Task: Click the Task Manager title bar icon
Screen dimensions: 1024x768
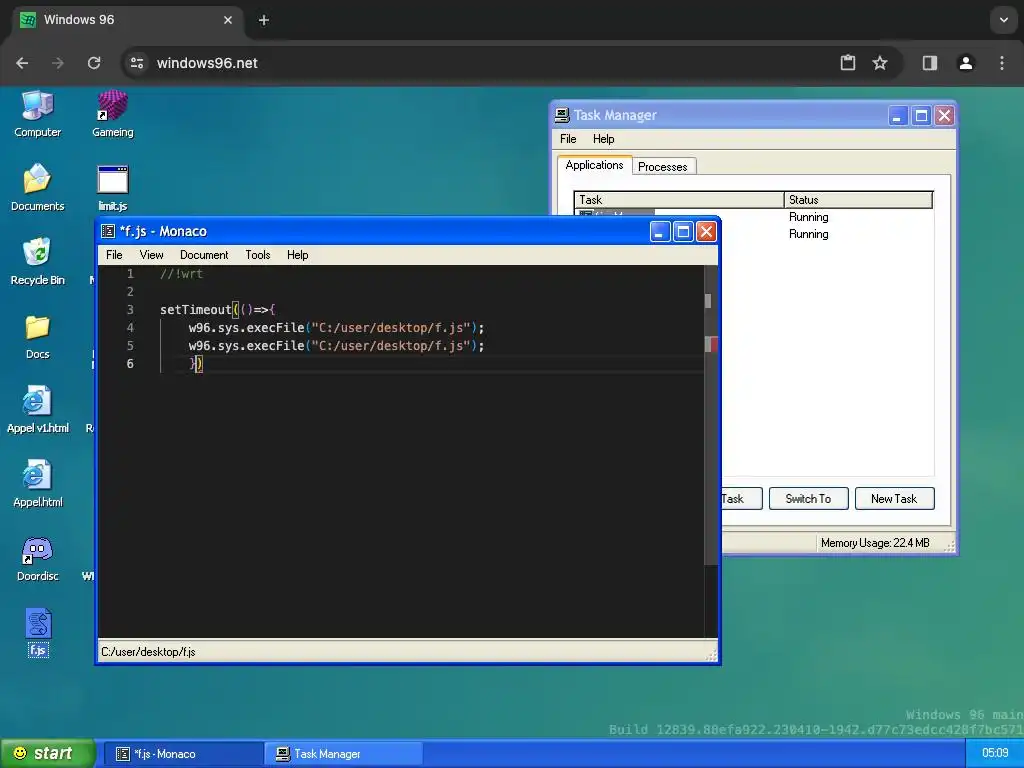Action: 562,115
